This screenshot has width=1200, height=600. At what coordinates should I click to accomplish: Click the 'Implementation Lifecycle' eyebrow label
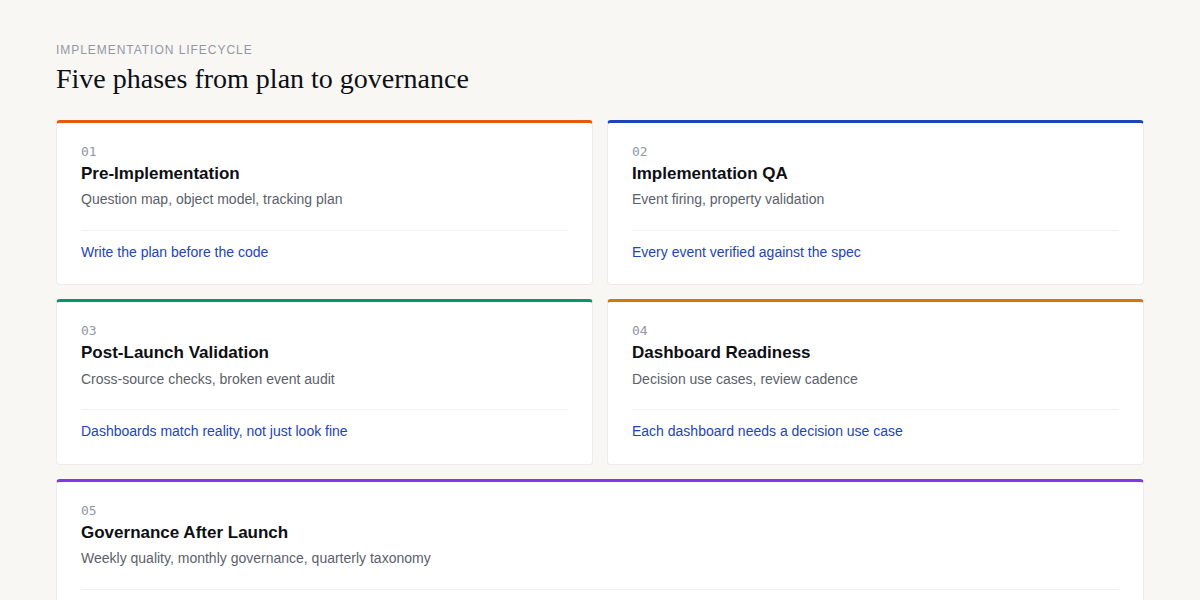click(x=154, y=50)
